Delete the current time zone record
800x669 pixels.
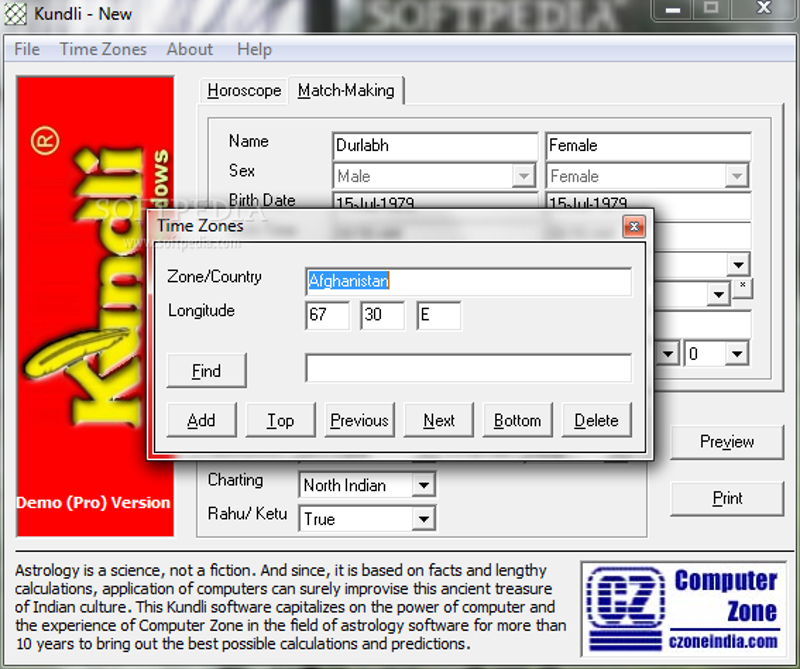[596, 420]
